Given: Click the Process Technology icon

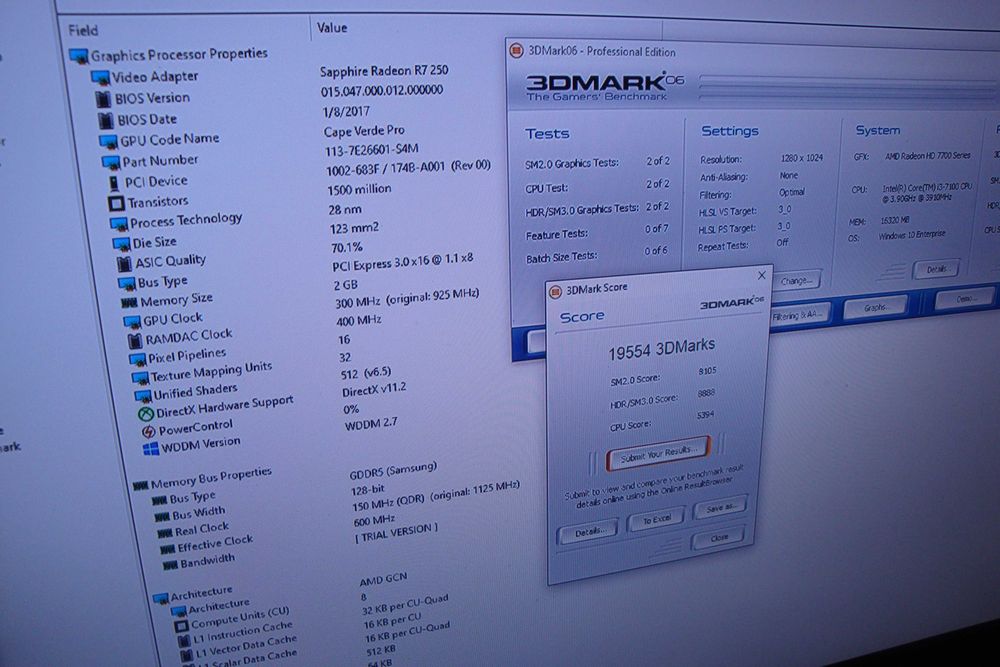Looking at the screenshot, I should point(119,224).
